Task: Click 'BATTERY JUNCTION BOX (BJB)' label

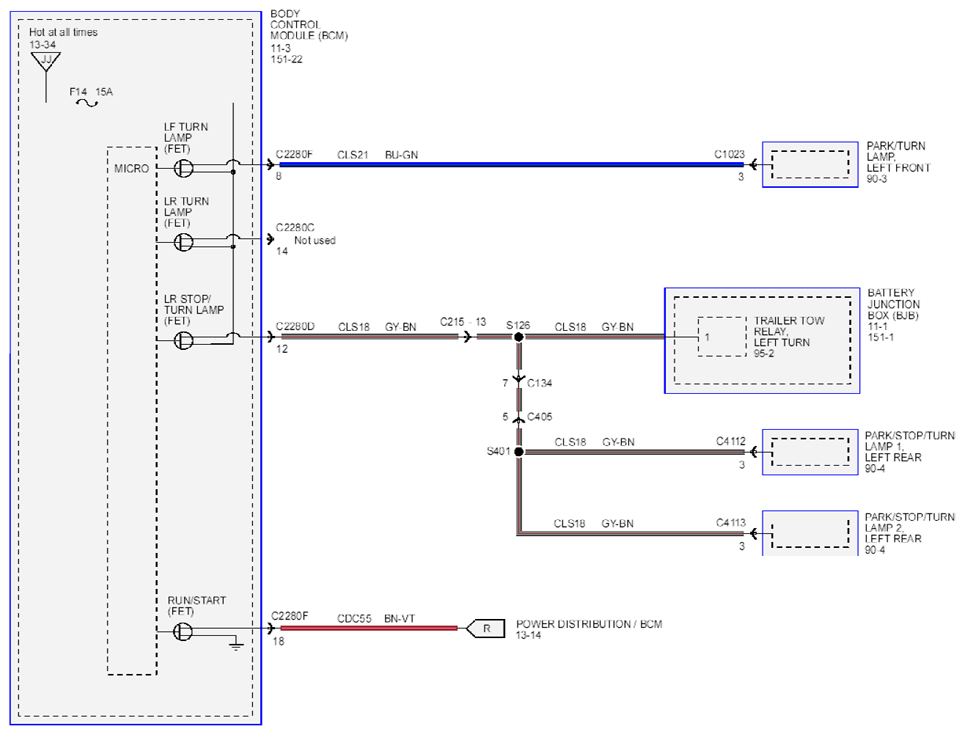Action: coord(894,304)
